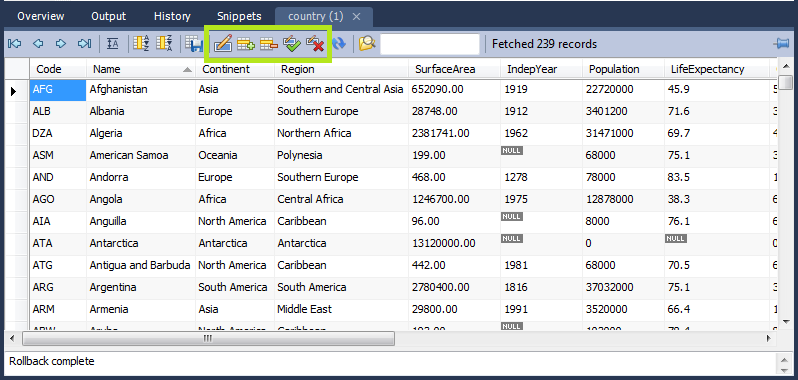This screenshot has width=798, height=380.
Task: Click the search magnifier folder icon
Action: click(366, 44)
